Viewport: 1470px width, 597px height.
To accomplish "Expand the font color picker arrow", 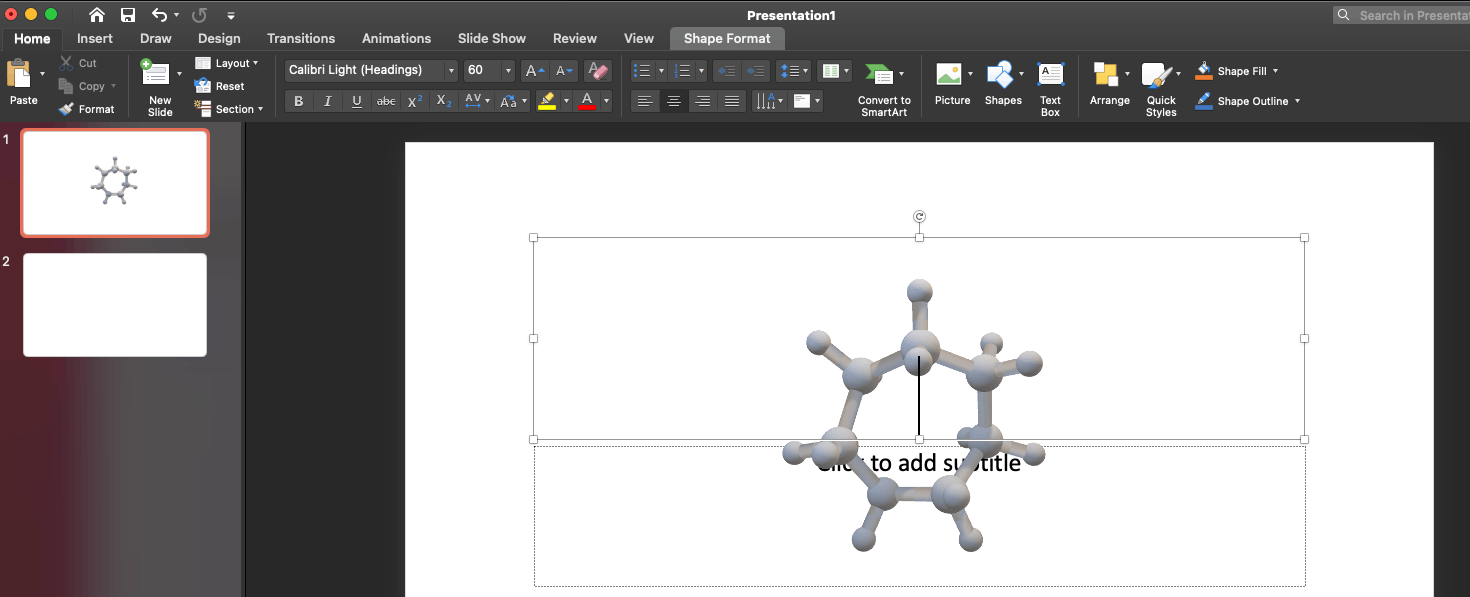I will tap(606, 101).
